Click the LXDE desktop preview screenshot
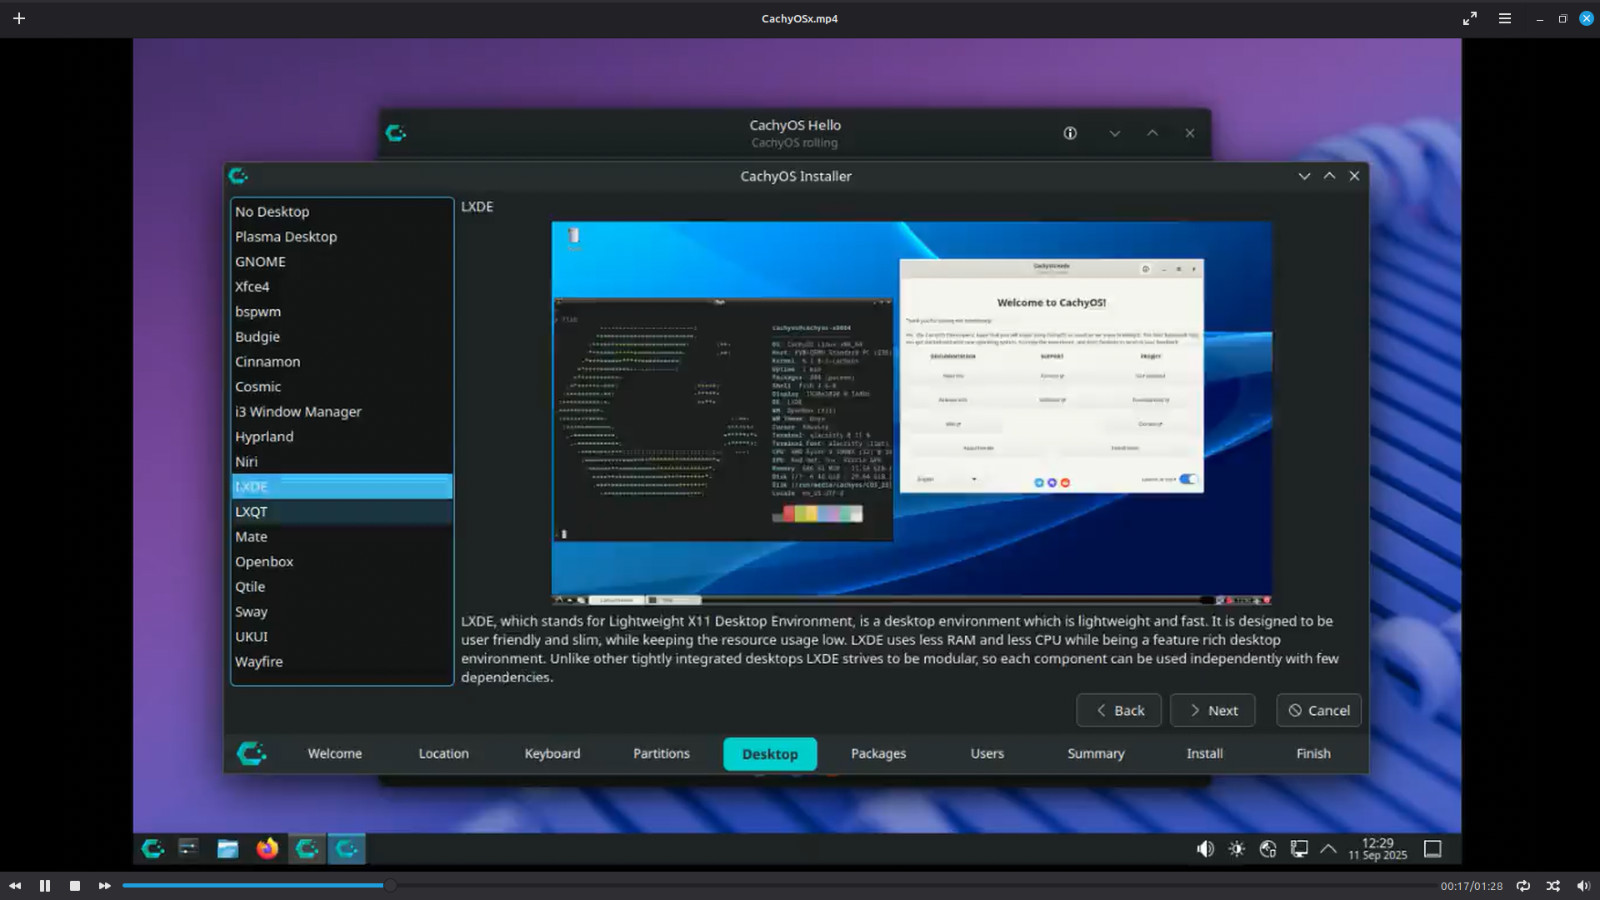1600x900 pixels. pyautogui.click(x=912, y=413)
